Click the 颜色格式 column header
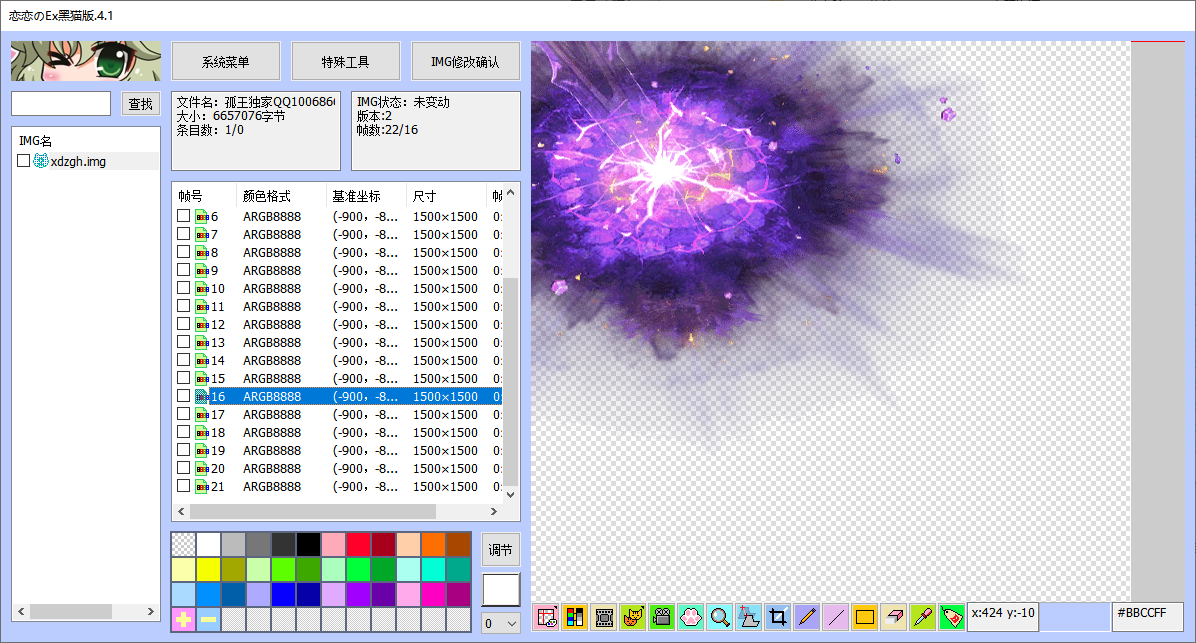 (x=266, y=196)
